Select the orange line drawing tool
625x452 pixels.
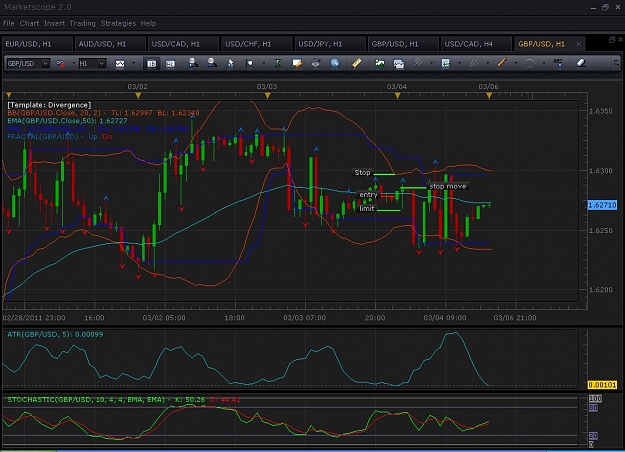502,63
